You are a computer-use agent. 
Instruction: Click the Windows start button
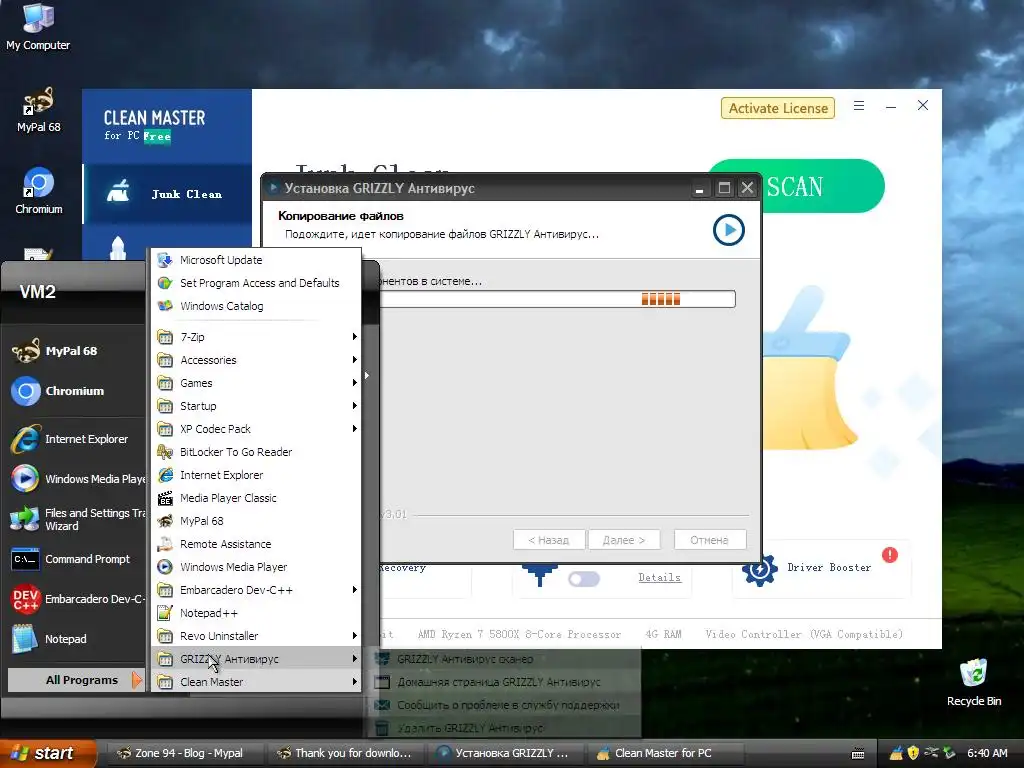[x=47, y=753]
